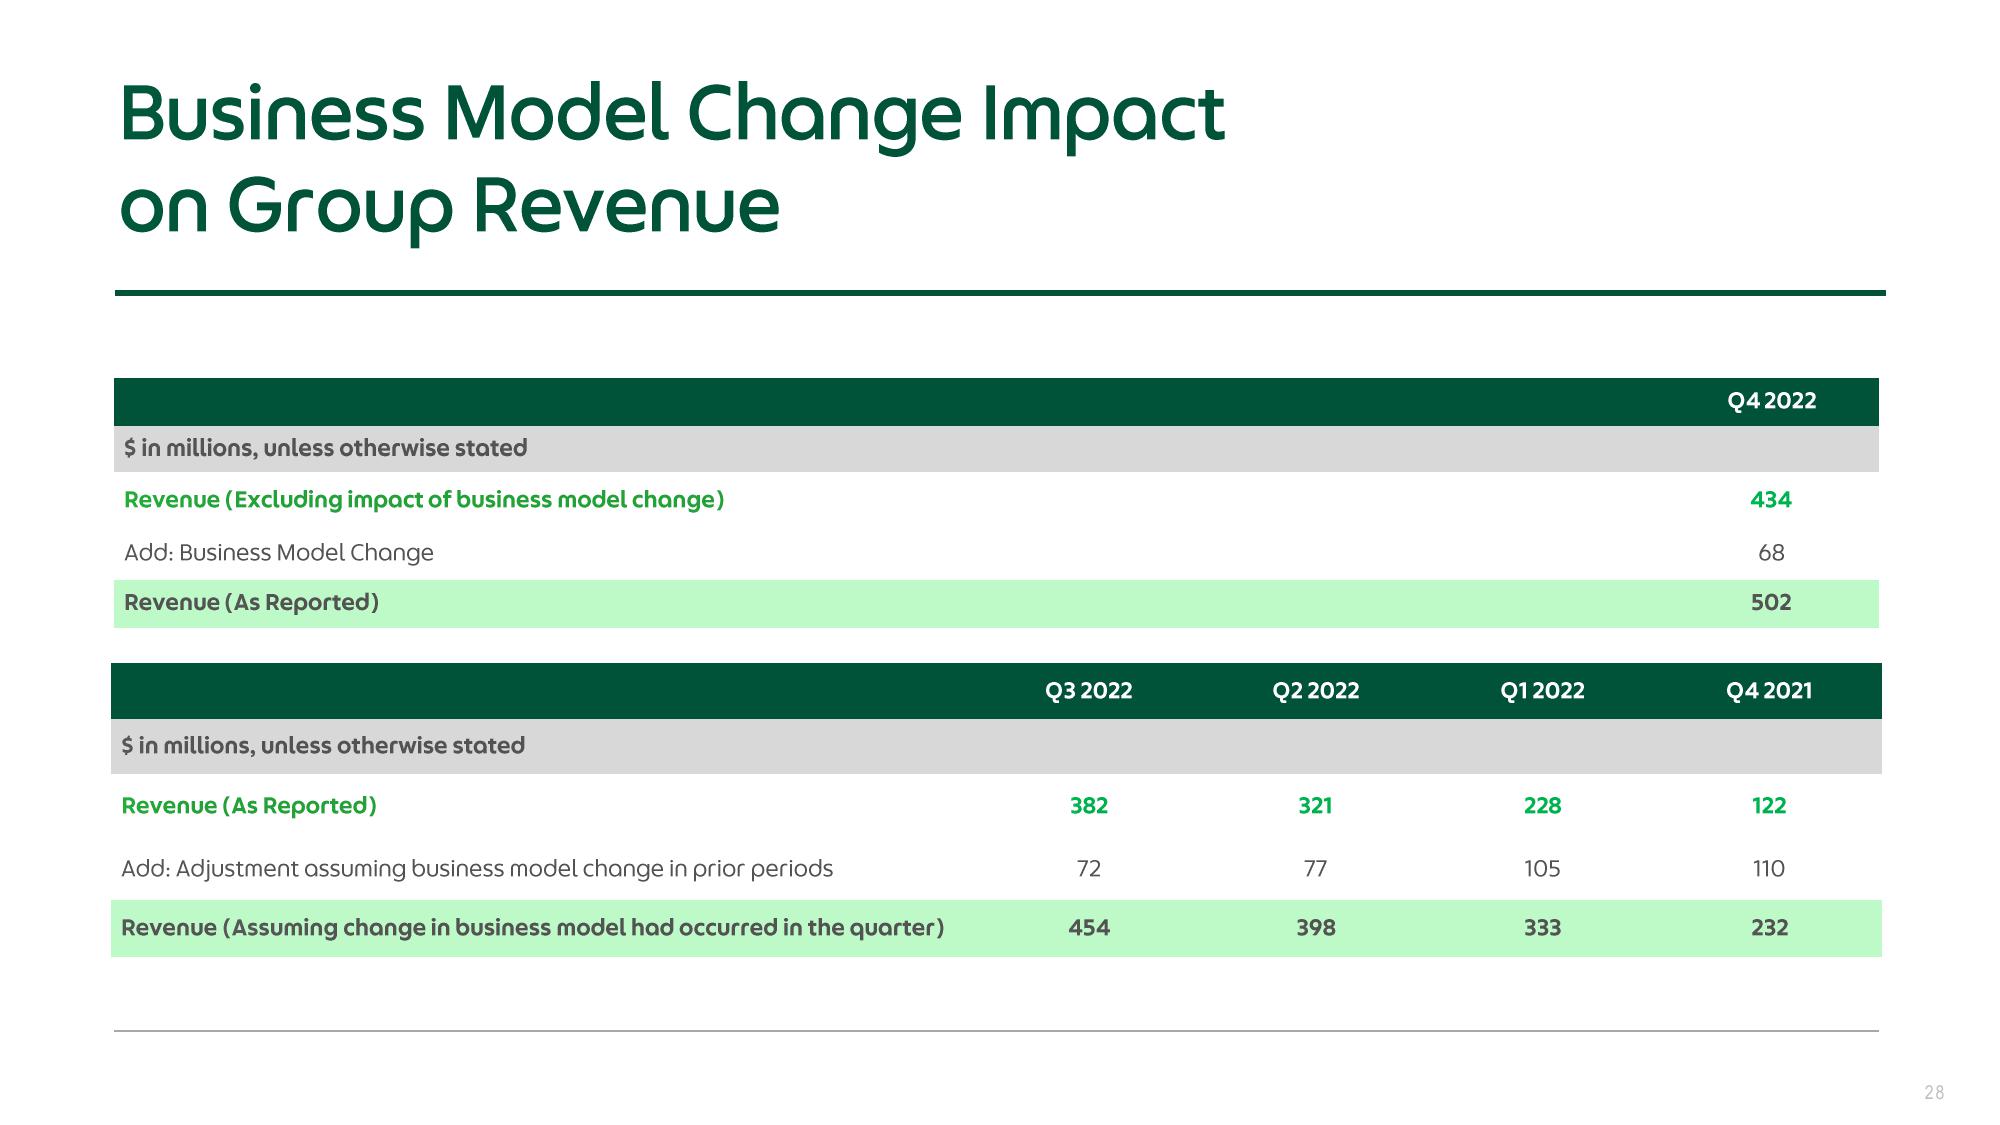Screen dimensions: 2000x1125
Task: Select the adjustment value 77
Action: click(1316, 869)
